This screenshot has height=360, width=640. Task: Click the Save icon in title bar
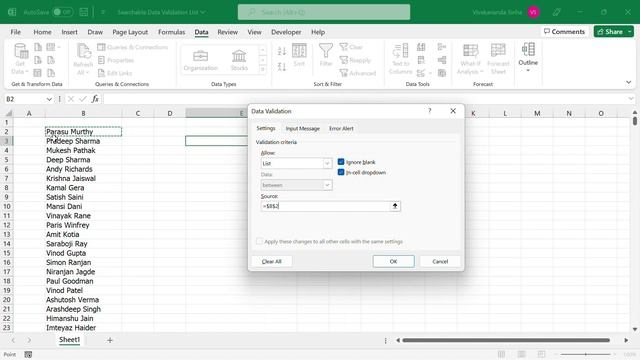[84, 12]
